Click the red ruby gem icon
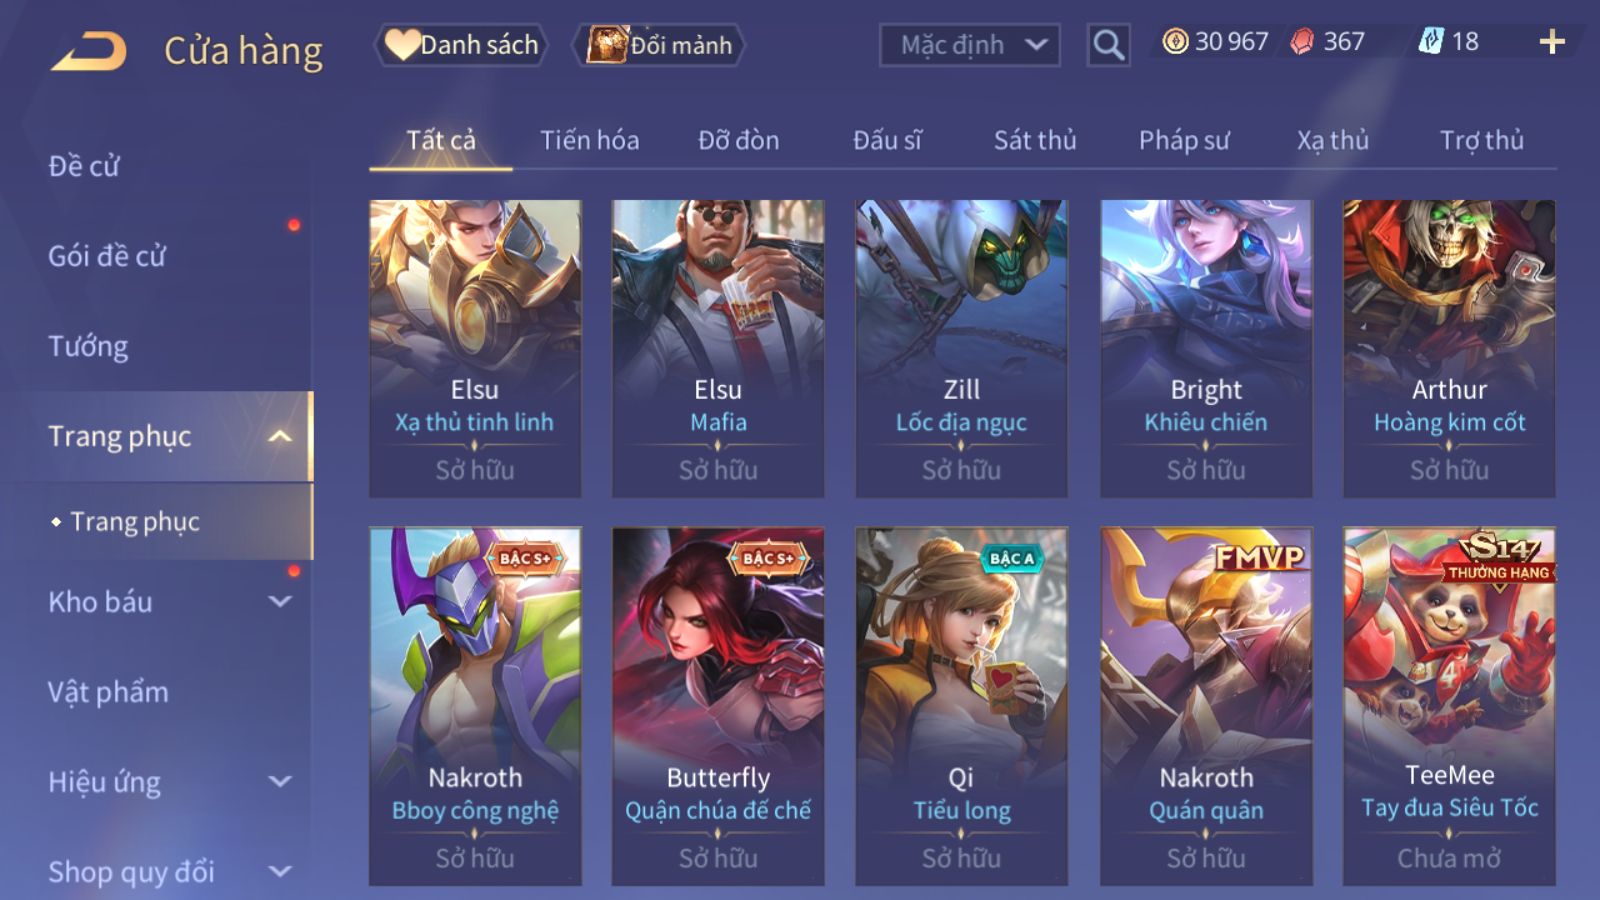Image resolution: width=1600 pixels, height=900 pixels. click(1302, 41)
